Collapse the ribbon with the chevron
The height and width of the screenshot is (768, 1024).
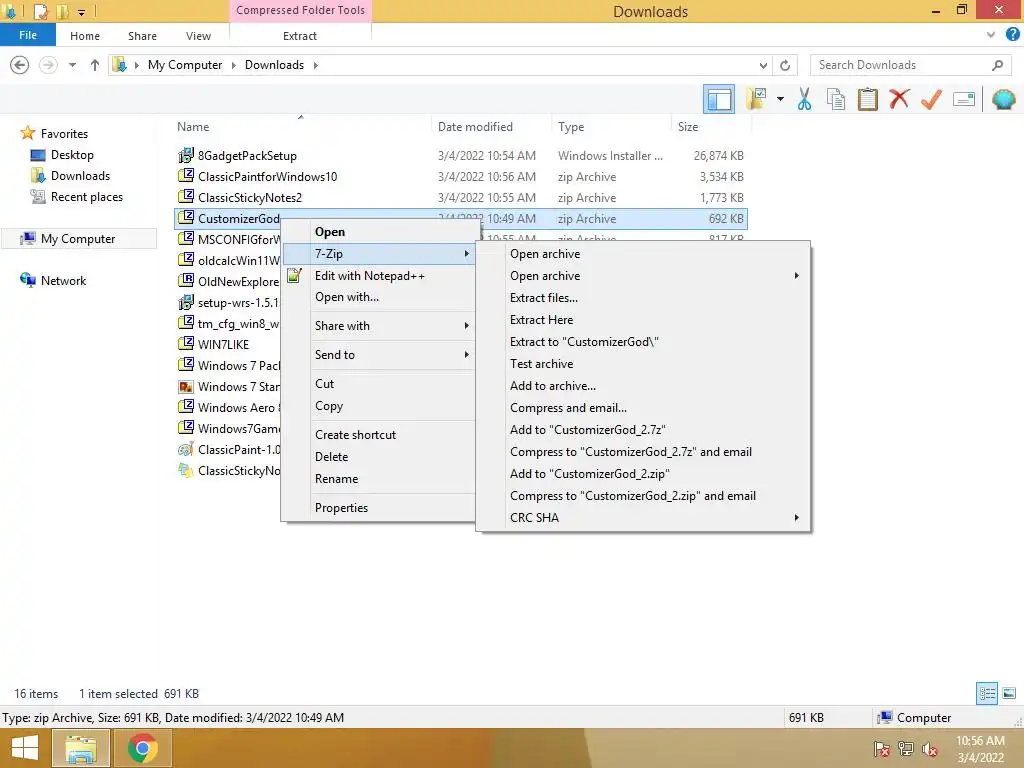(991, 35)
